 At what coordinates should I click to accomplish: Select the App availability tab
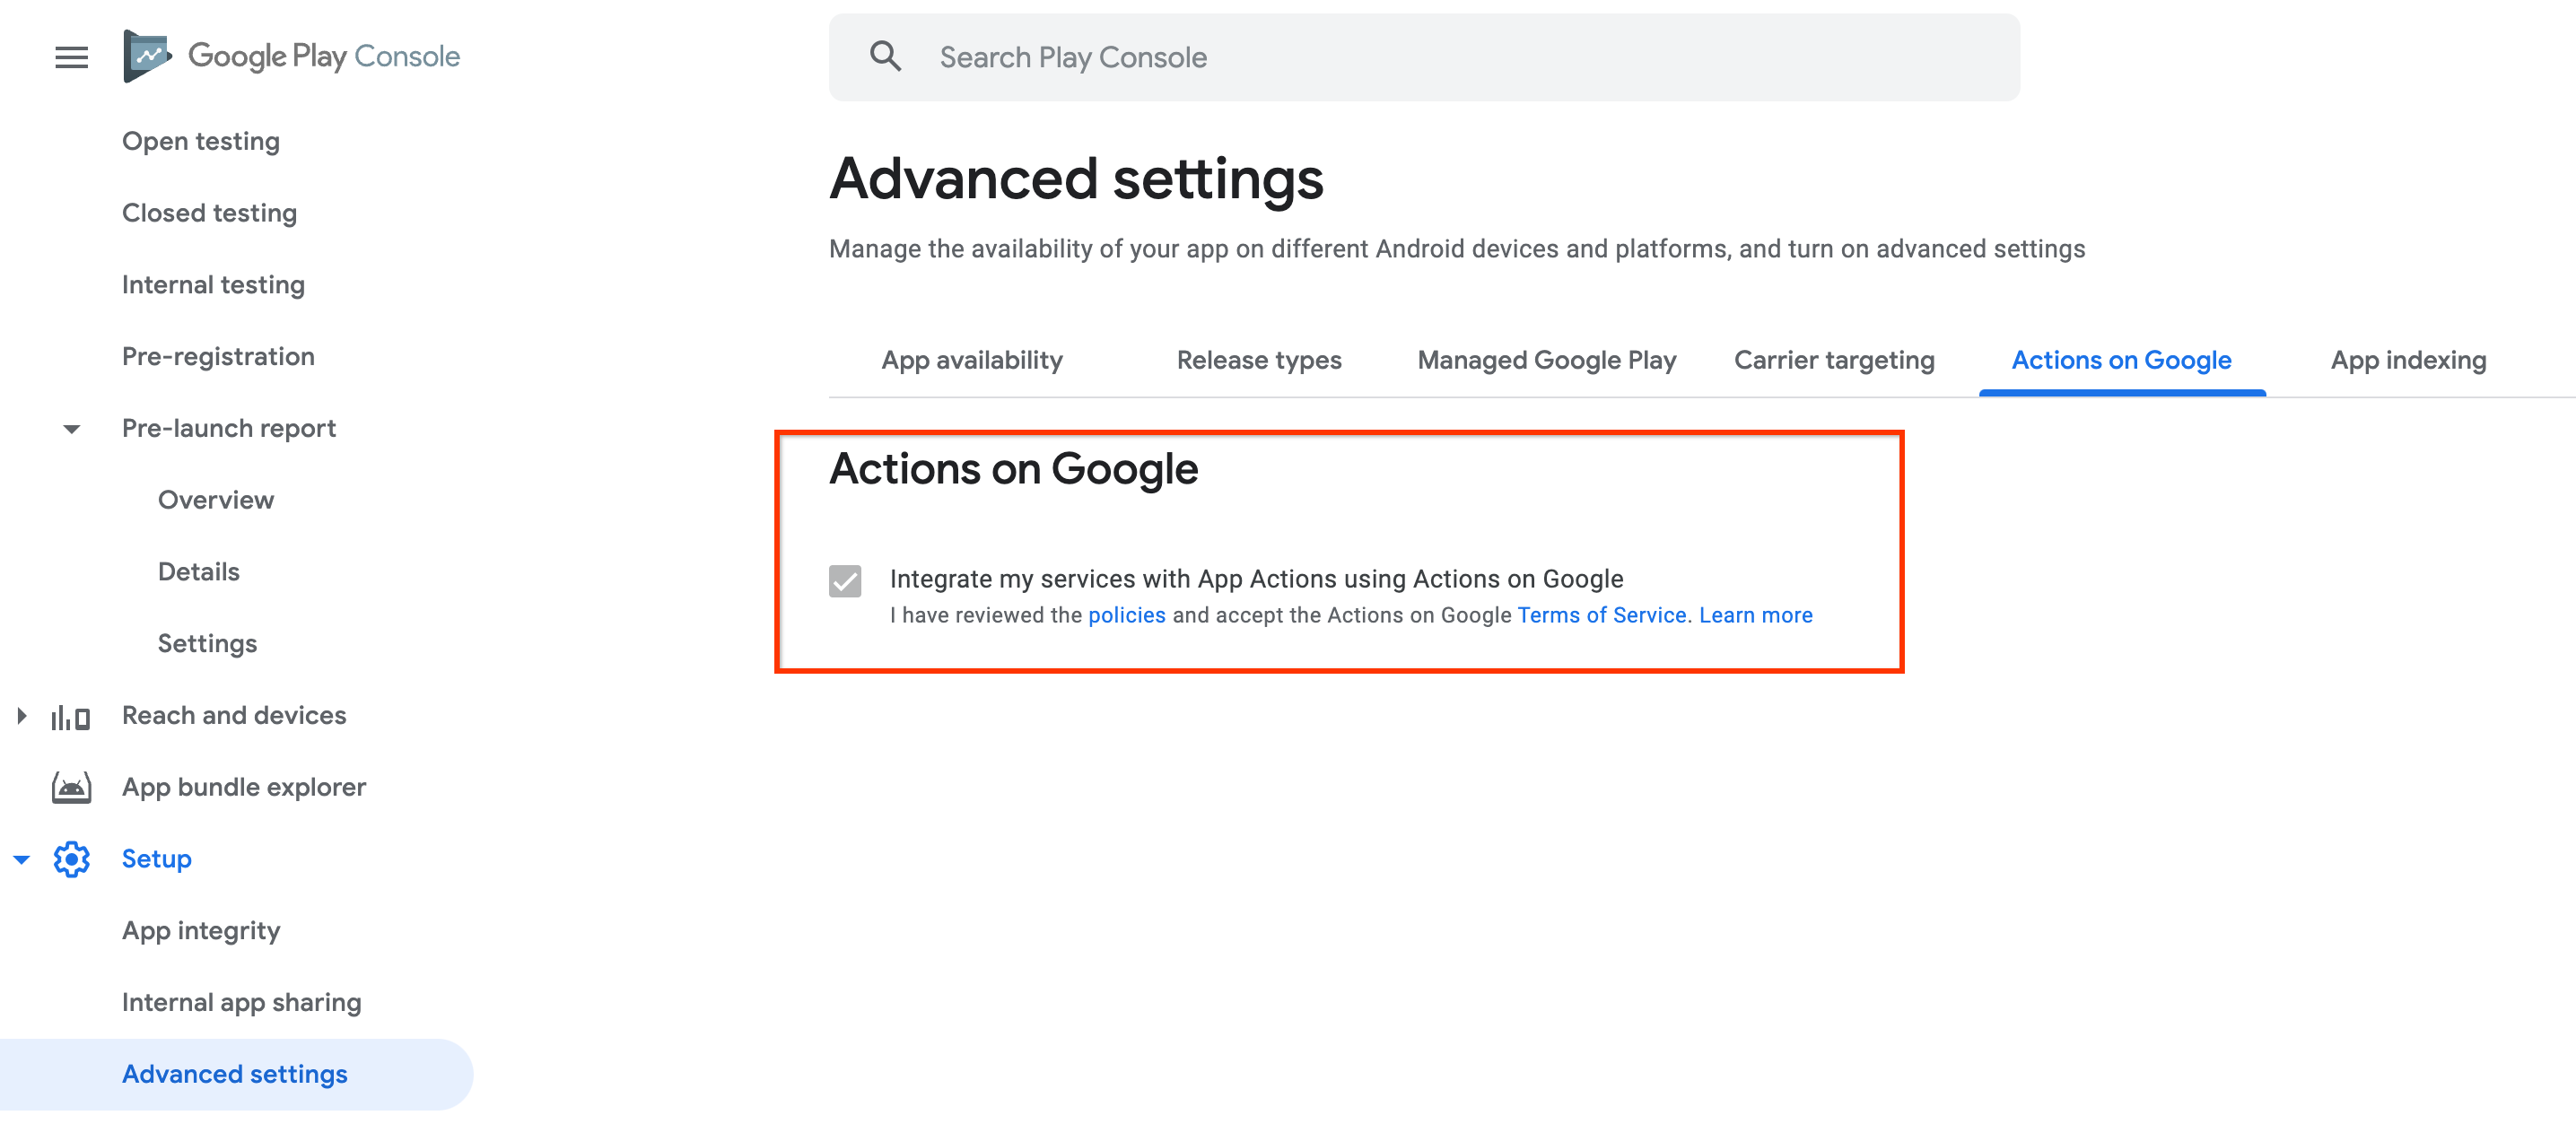[x=973, y=360]
